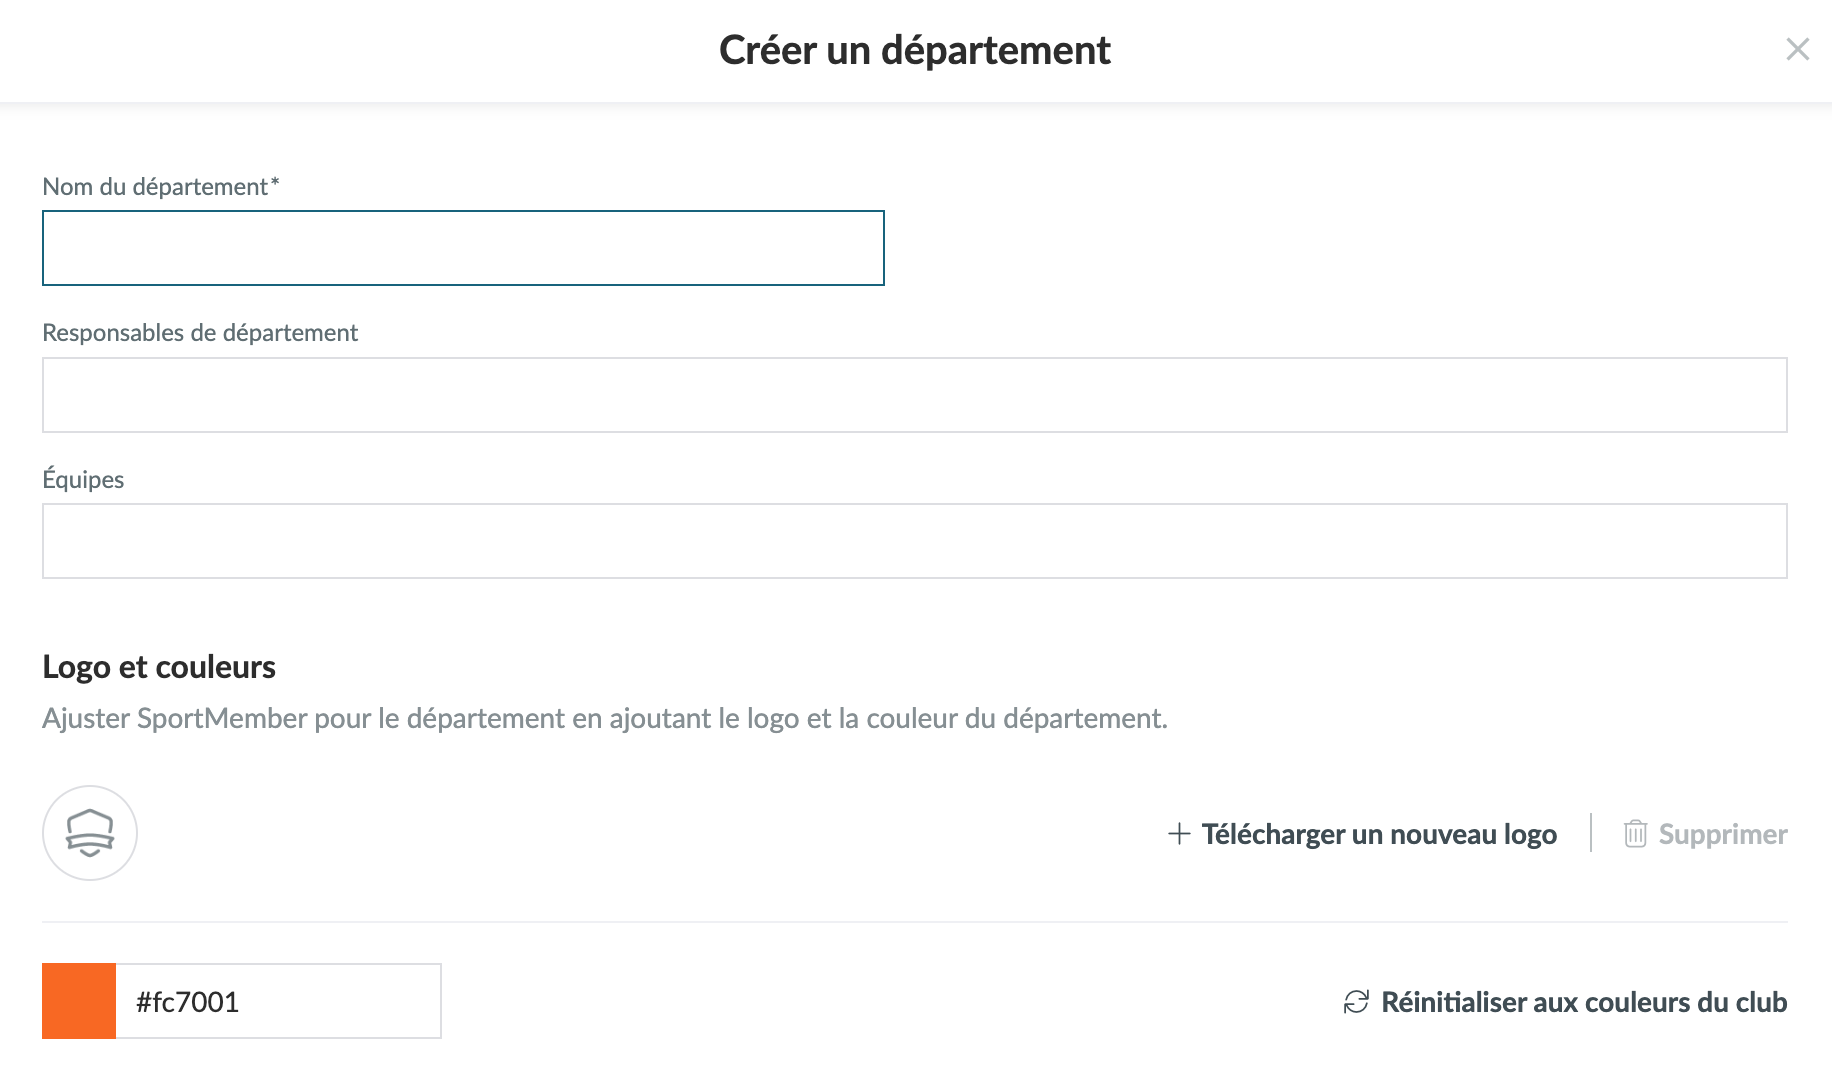
Task: Click the trash can icon
Action: click(x=1635, y=834)
